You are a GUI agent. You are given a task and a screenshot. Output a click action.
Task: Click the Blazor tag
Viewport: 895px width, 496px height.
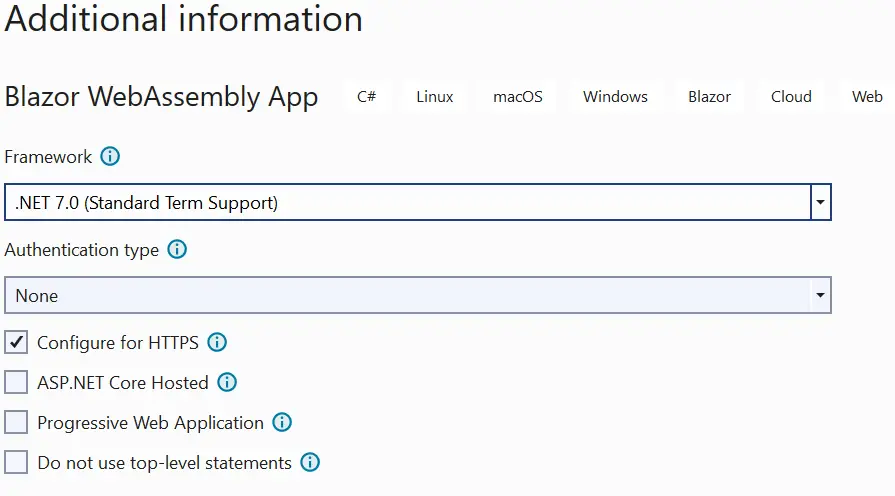[709, 96]
